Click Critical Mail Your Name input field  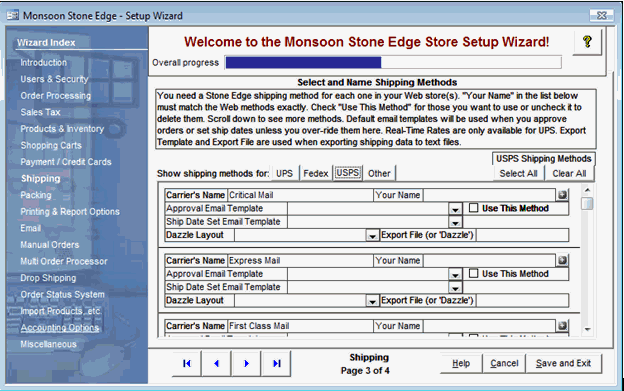[489, 195]
